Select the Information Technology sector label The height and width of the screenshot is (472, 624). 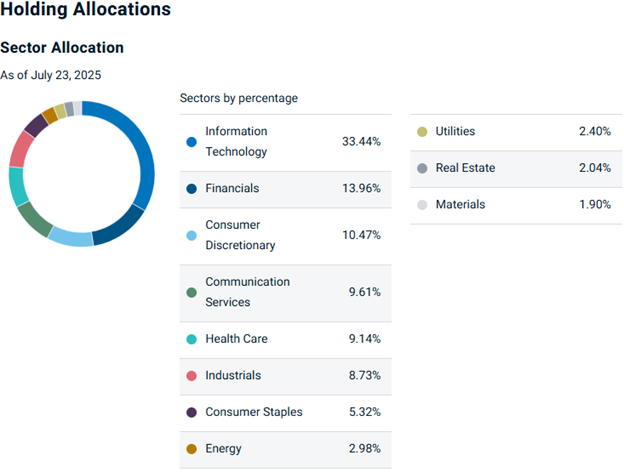pos(236,142)
